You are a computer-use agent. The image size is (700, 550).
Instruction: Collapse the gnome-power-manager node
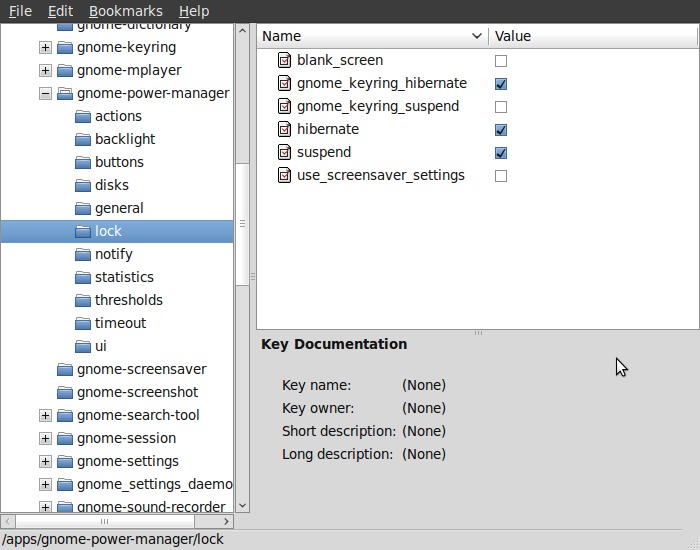[x=45, y=93]
